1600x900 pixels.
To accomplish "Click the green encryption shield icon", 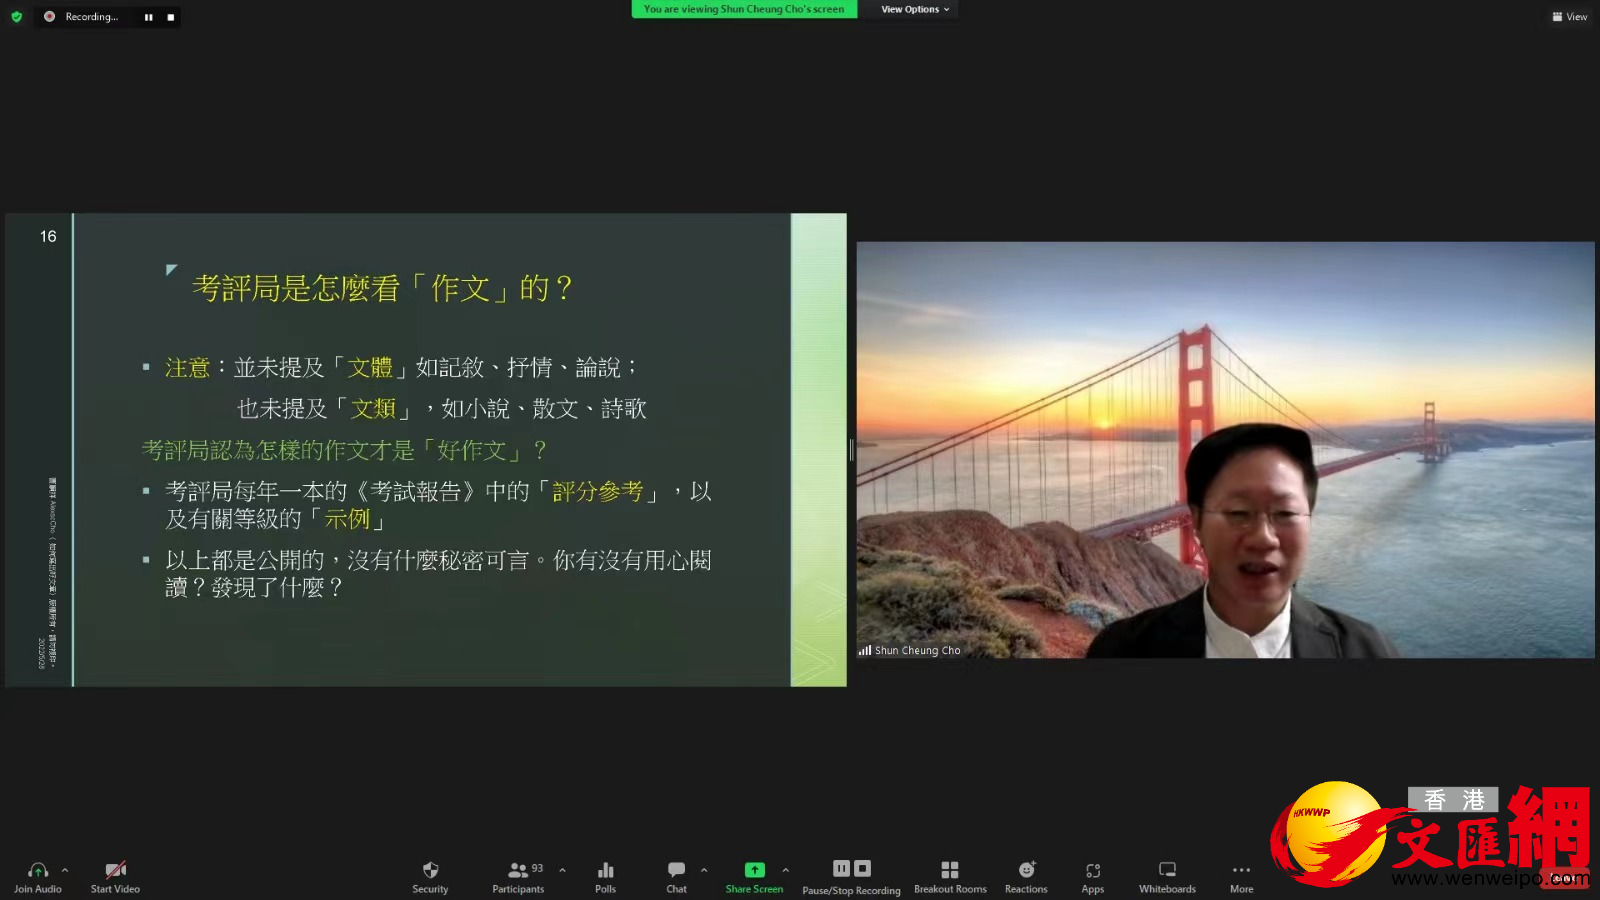I will pos(16,17).
